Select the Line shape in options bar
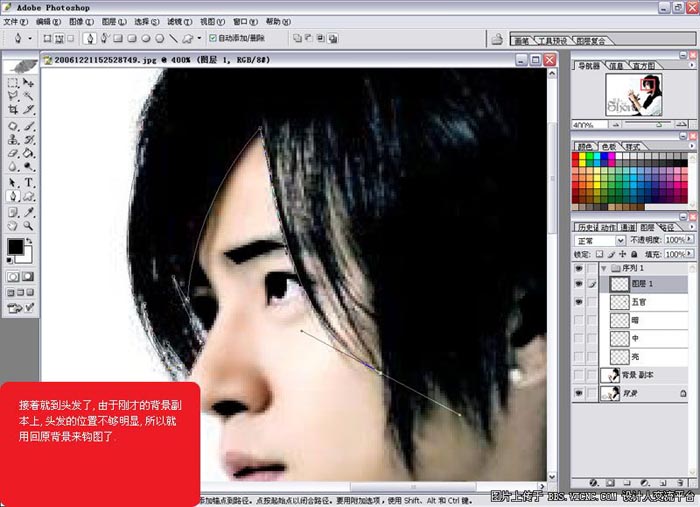 pos(174,39)
